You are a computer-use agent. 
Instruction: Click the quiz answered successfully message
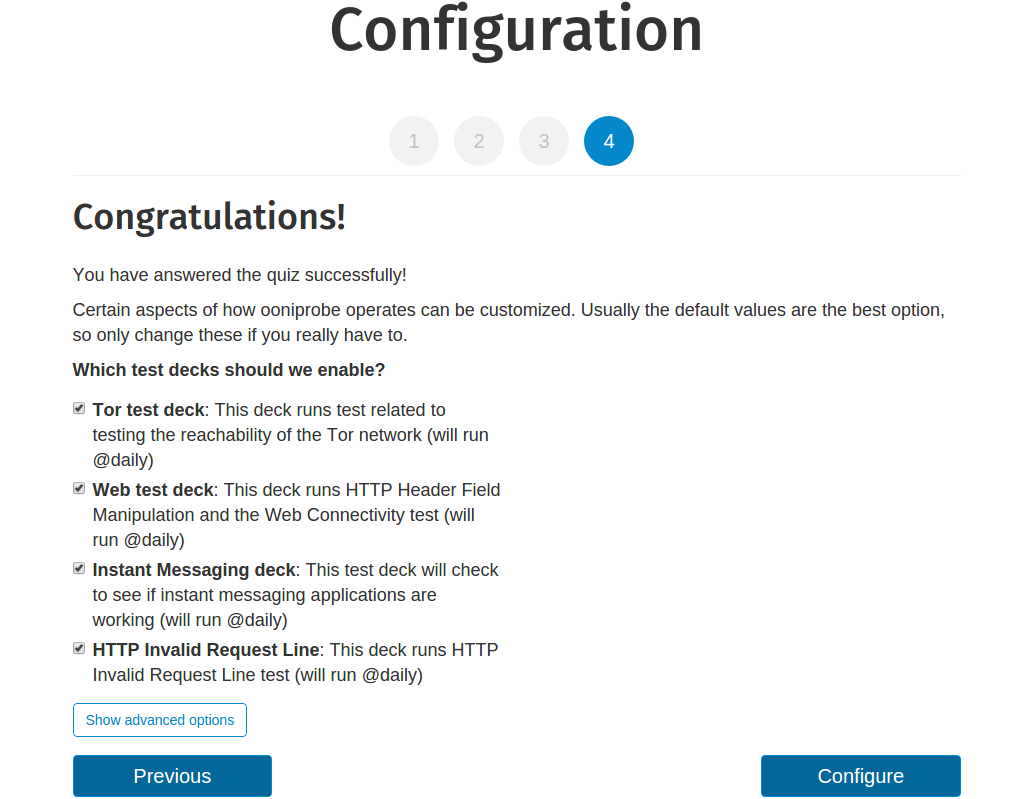click(240, 275)
